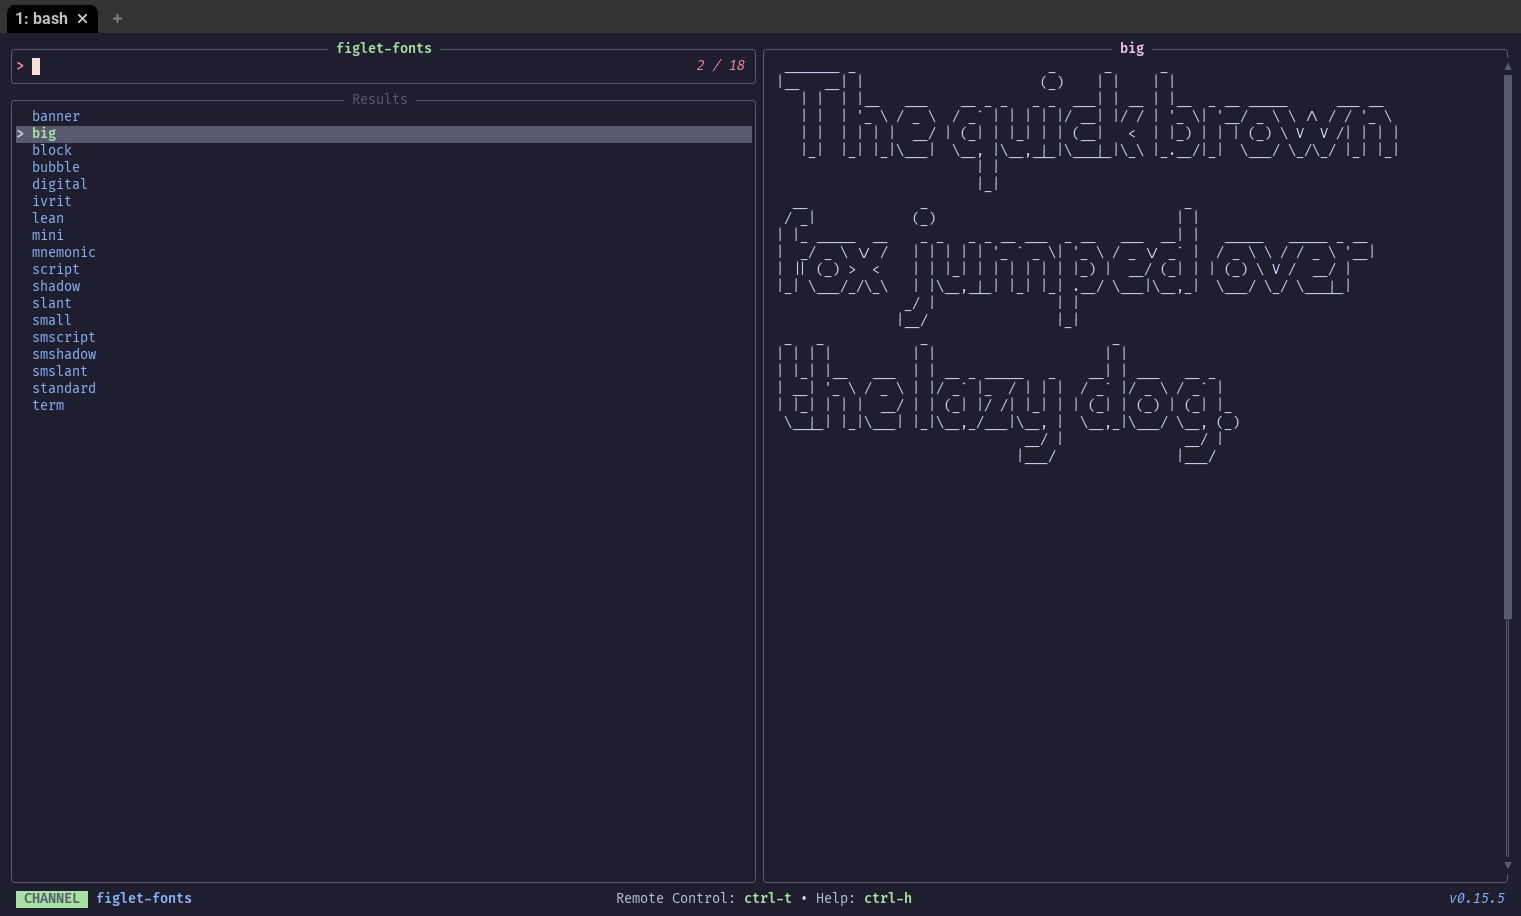Click the '>' prompt symbol in search box

(x=20, y=65)
